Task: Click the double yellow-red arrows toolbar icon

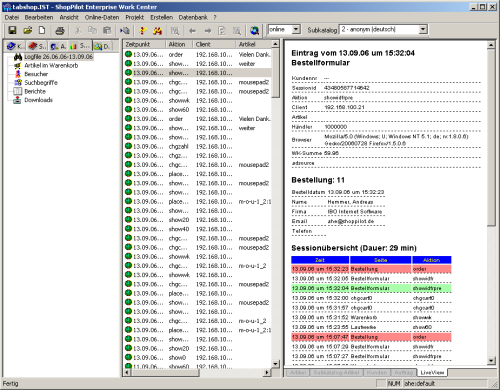Action: click(x=157, y=31)
